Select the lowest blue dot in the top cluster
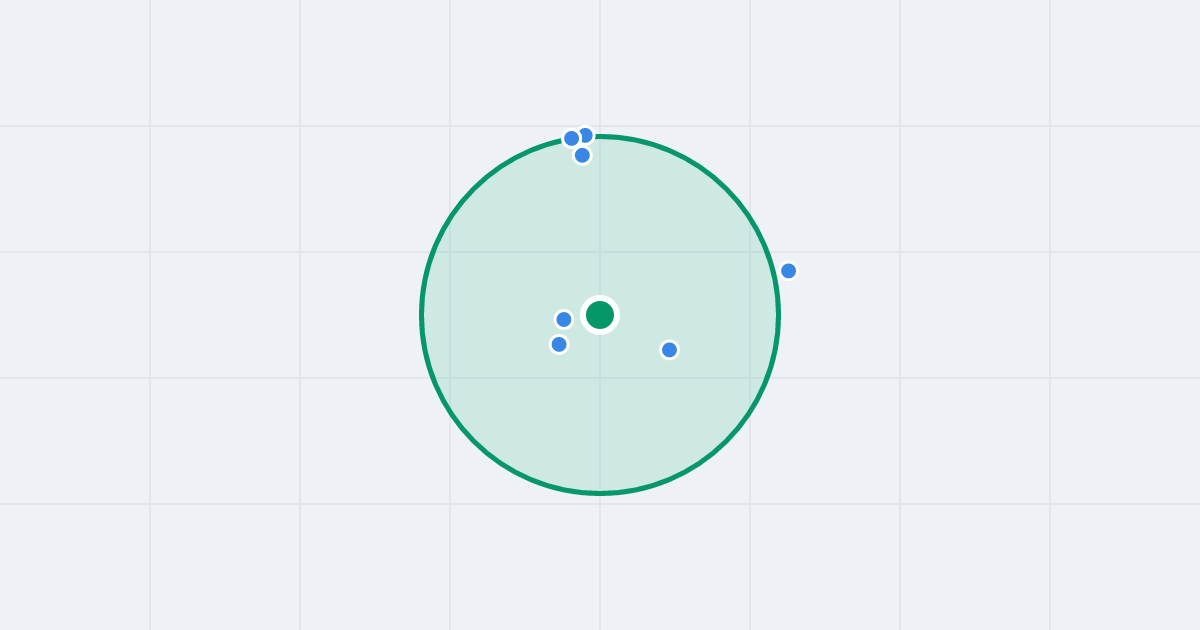 click(x=582, y=155)
